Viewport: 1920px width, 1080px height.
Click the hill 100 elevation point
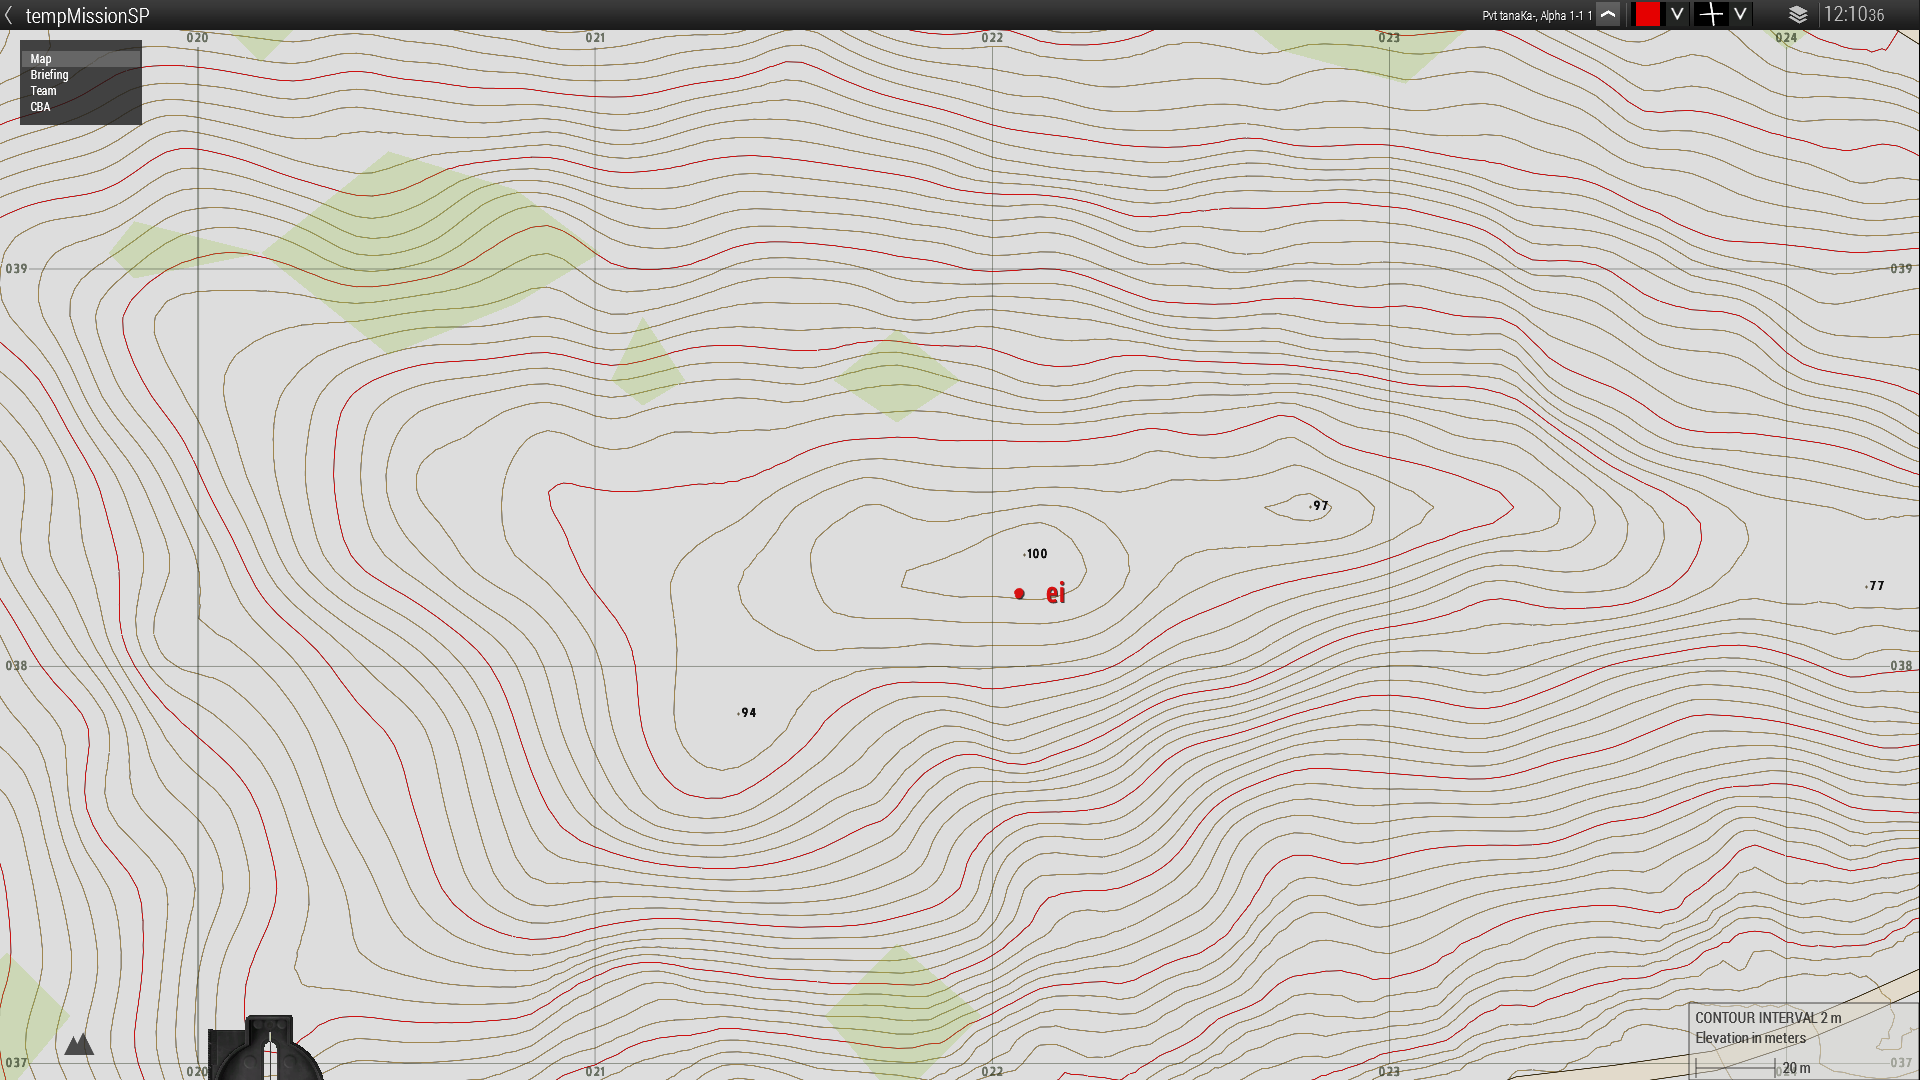tap(1026, 554)
